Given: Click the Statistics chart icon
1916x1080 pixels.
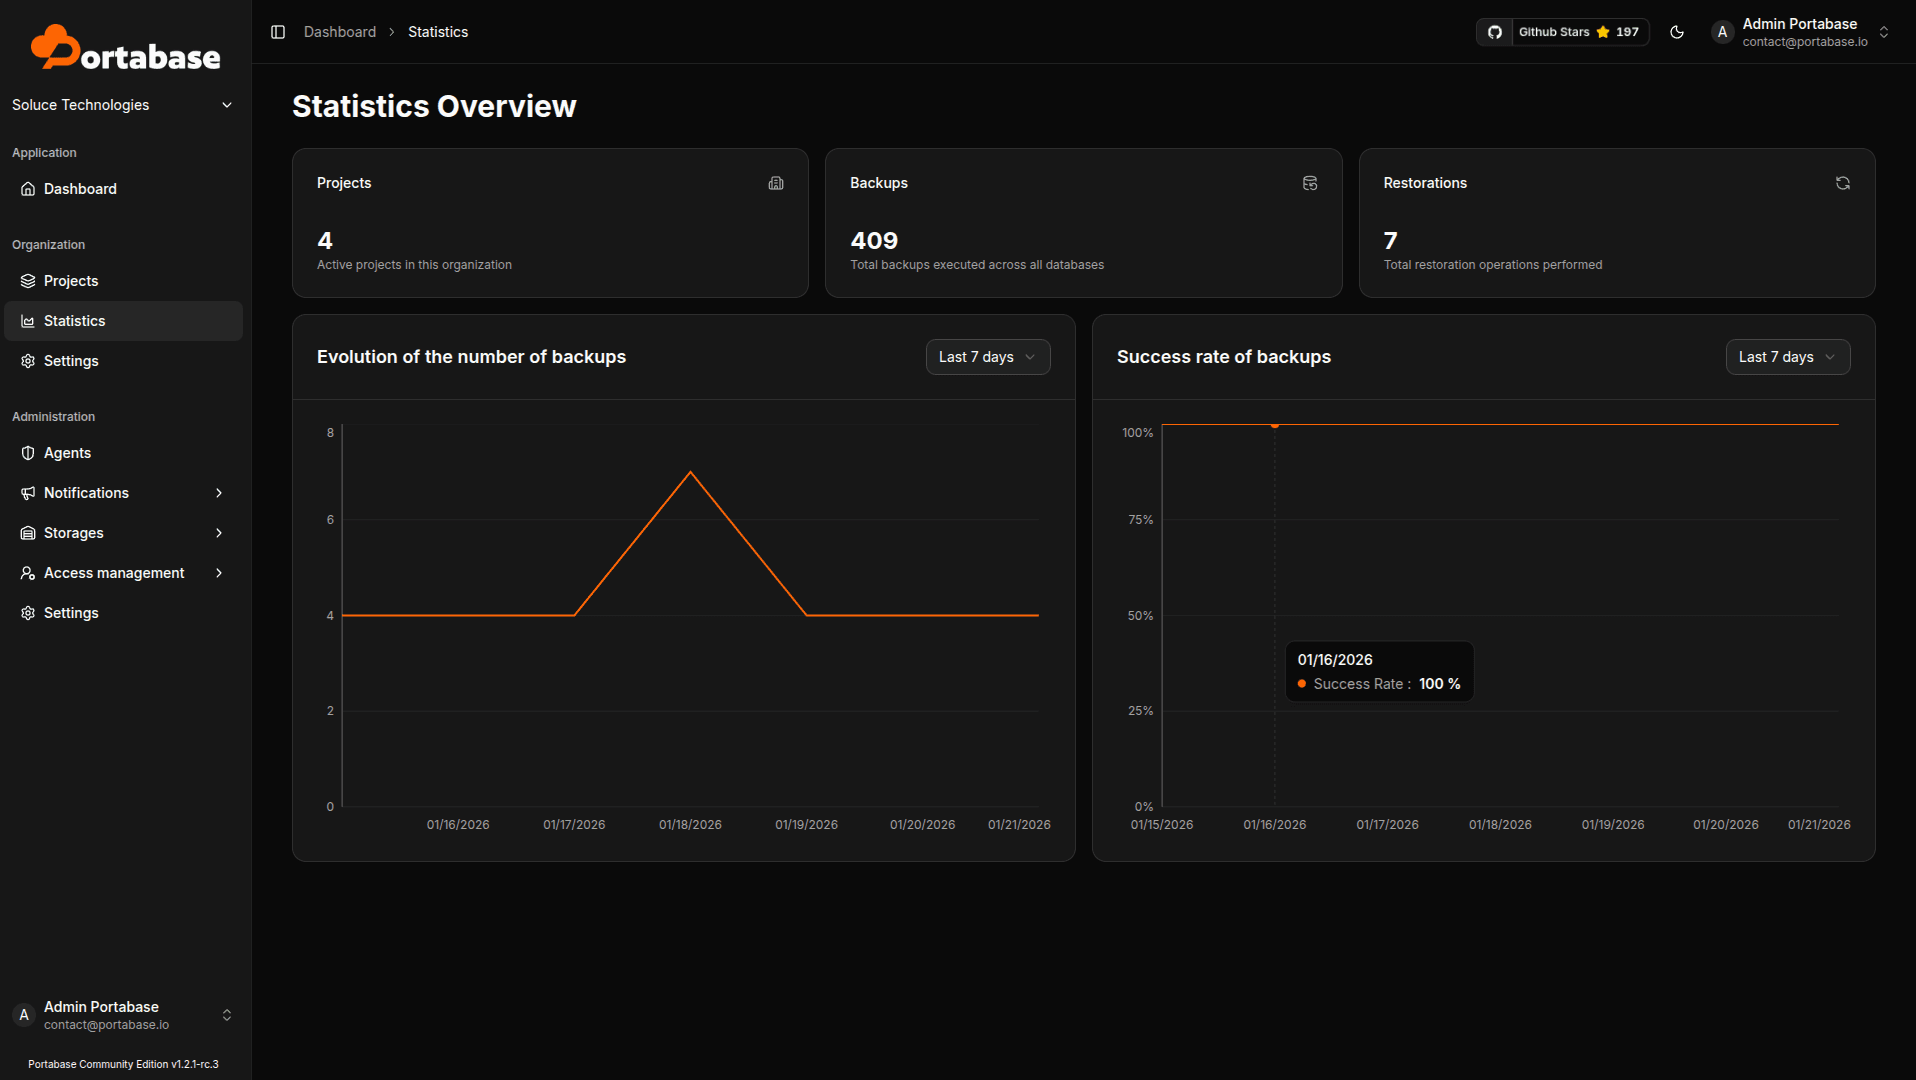Looking at the screenshot, I should pos(28,321).
